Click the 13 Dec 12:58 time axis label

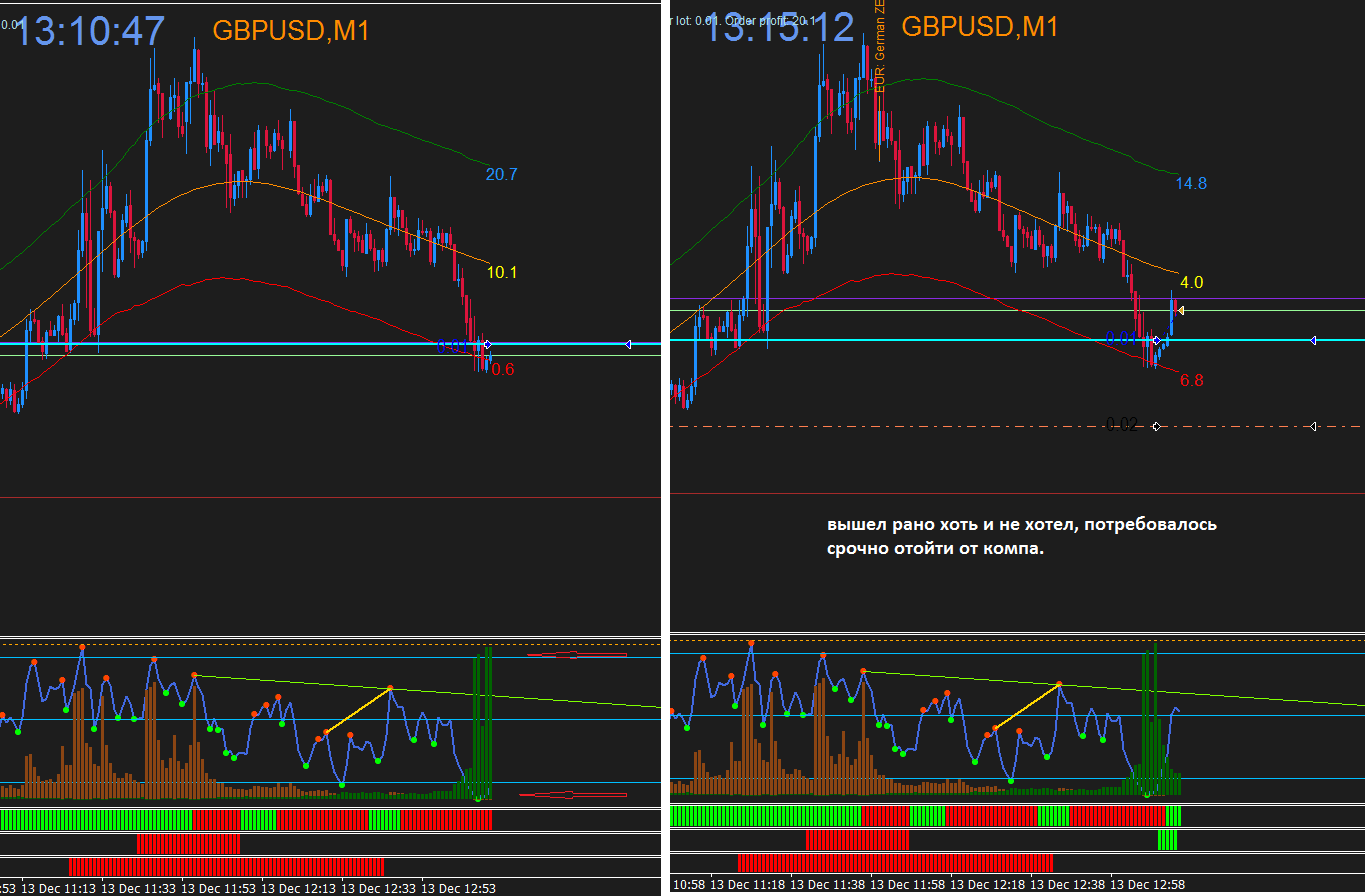(x=1148, y=886)
